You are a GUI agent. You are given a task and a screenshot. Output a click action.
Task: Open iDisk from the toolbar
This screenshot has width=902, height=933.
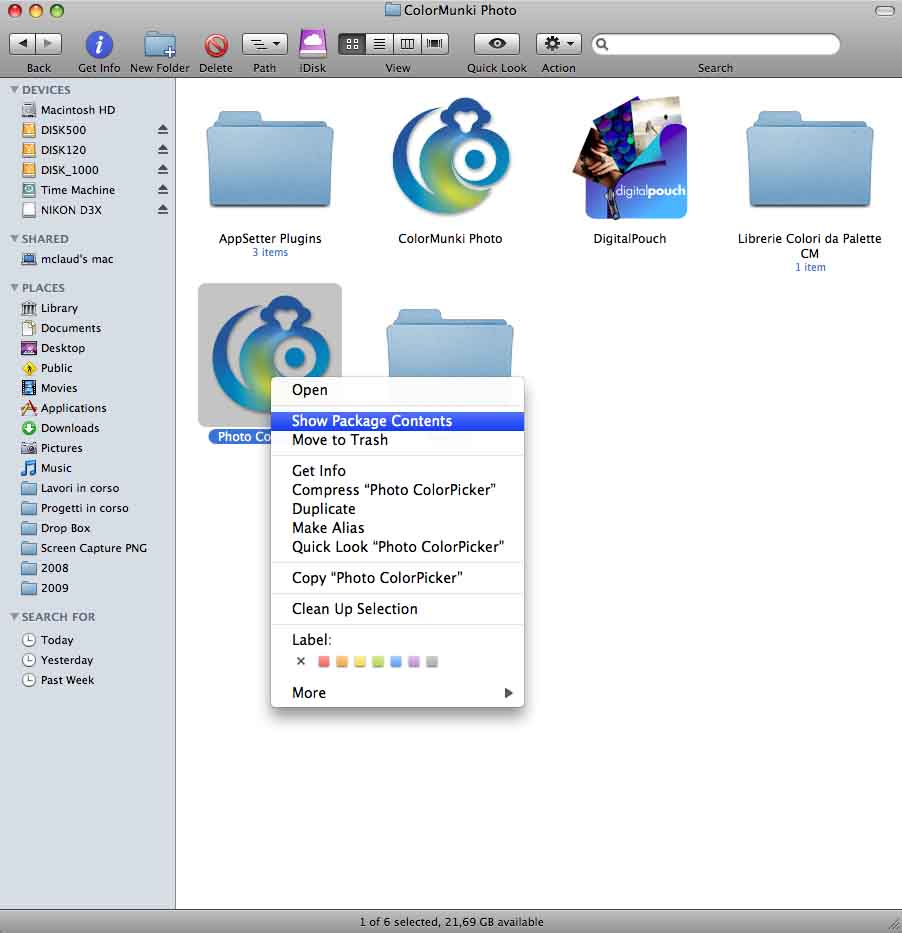coord(312,43)
